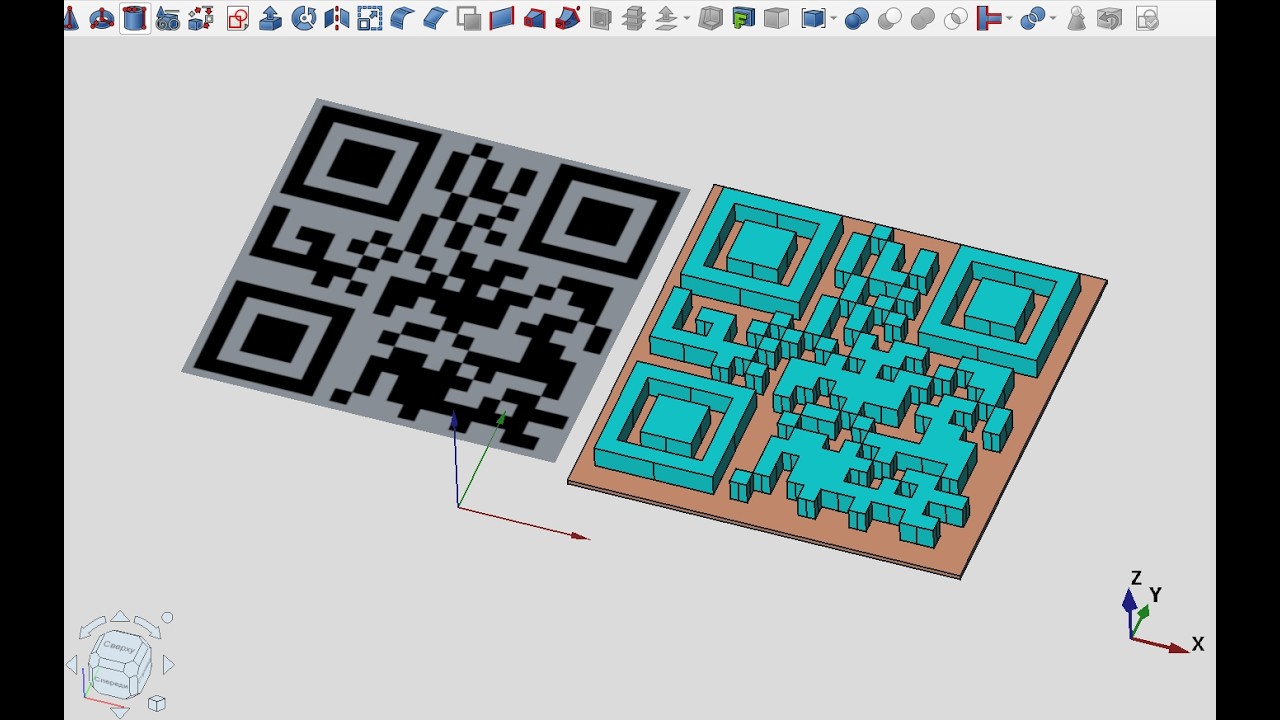
Task: Click the navigation cube front face 'Спереди'
Action: point(110,682)
